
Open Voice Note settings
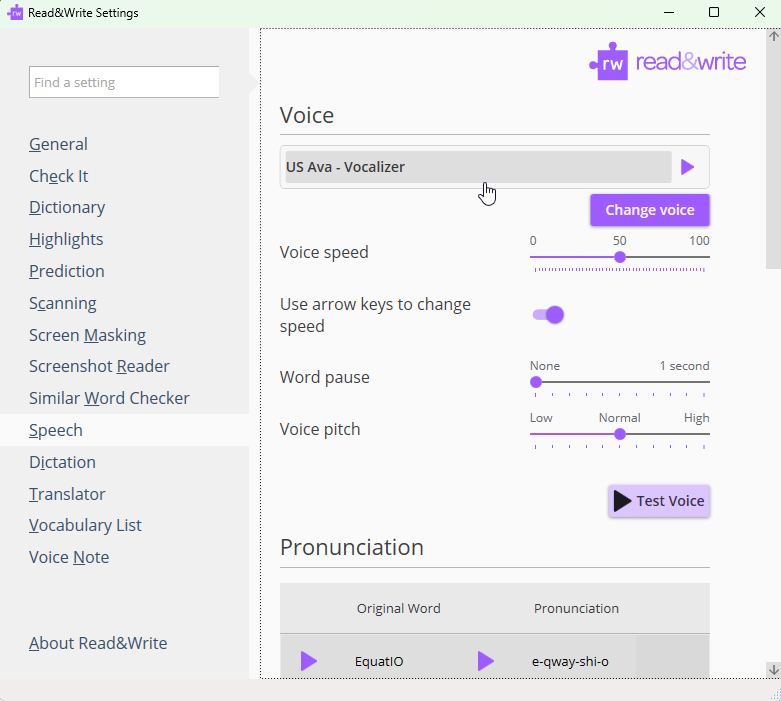[69, 557]
